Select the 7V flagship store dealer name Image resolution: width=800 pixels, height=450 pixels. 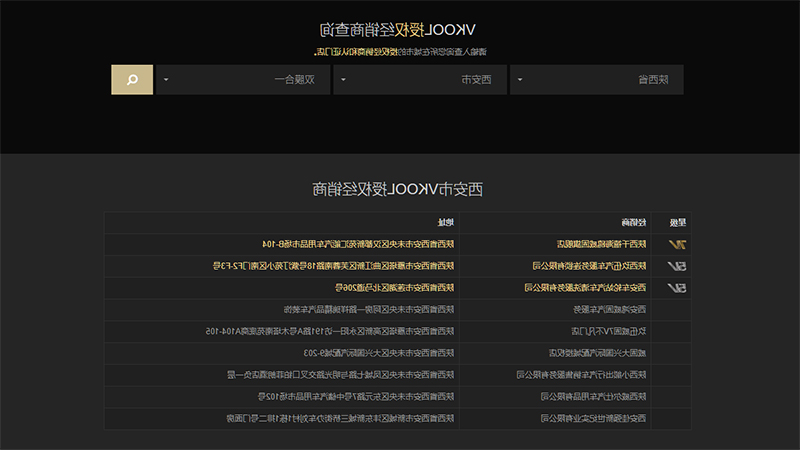(602, 244)
